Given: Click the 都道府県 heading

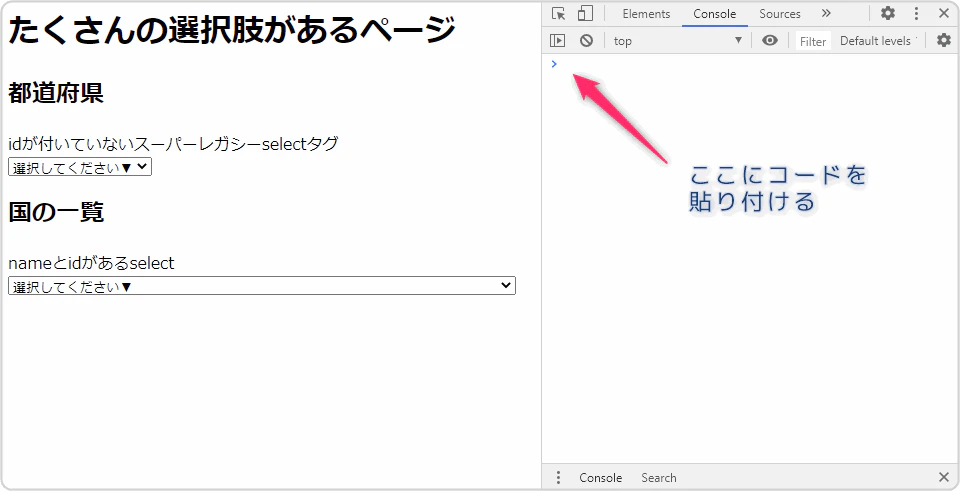Looking at the screenshot, I should pos(56,94).
